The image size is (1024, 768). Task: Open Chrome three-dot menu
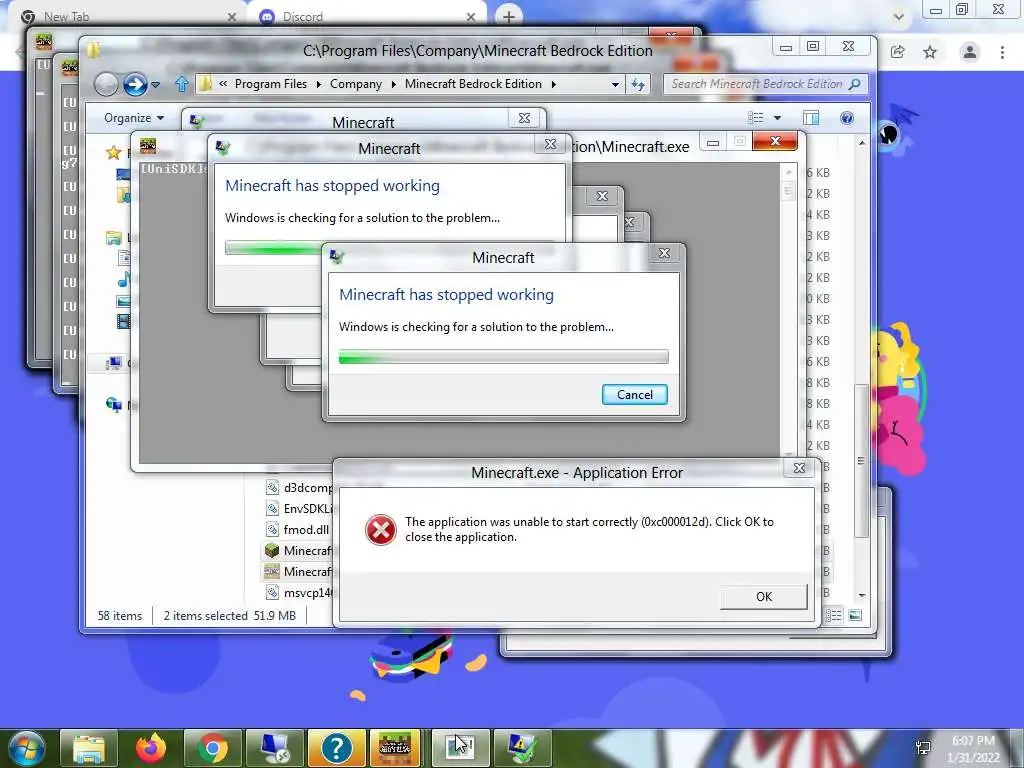click(1002, 52)
